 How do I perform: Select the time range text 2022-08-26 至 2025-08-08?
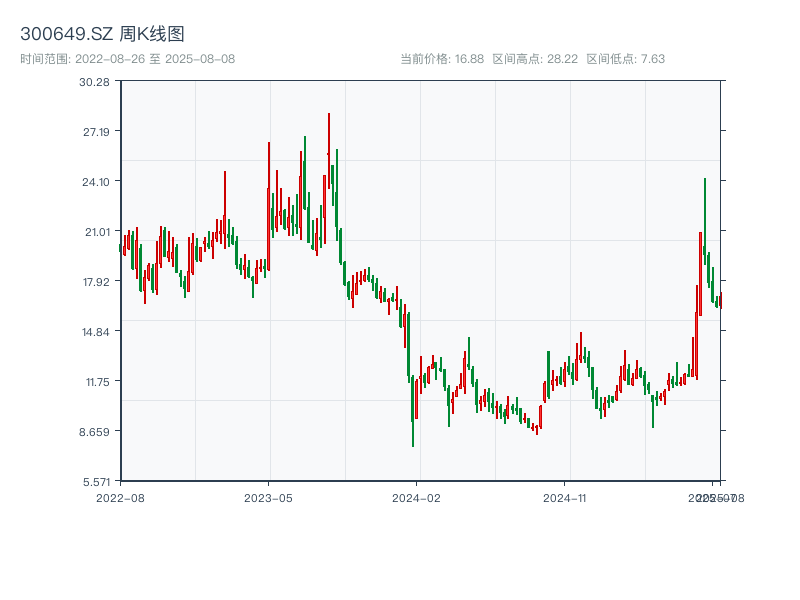[x=155, y=59]
